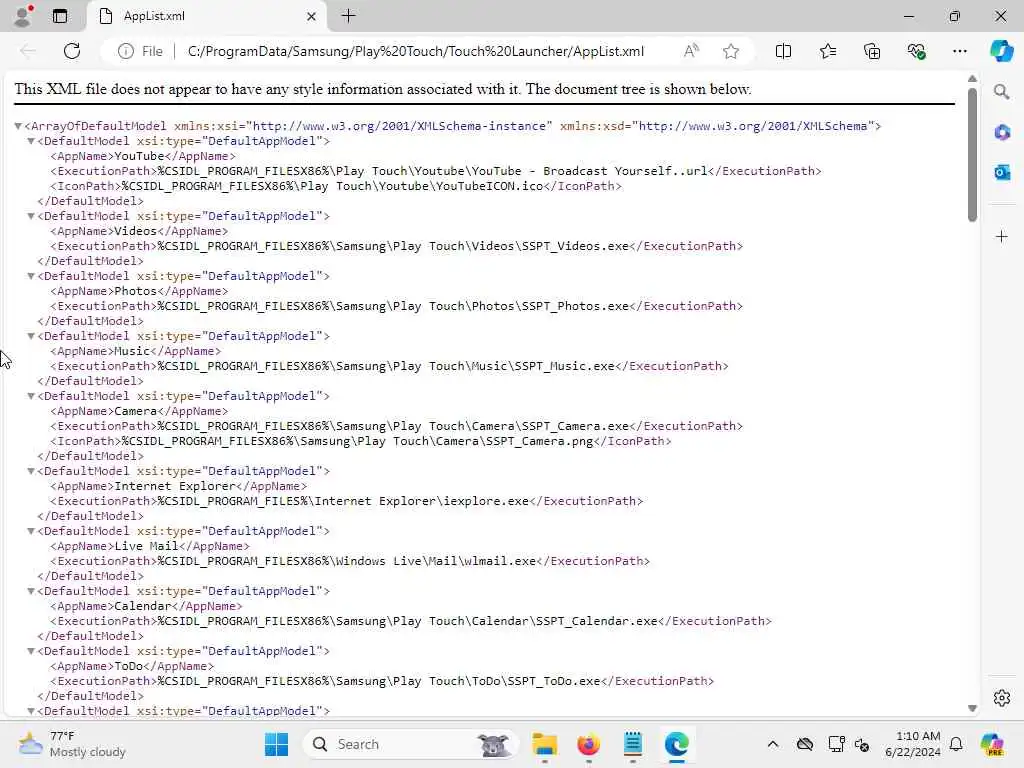Open Notepad app on taskbar

point(632,744)
